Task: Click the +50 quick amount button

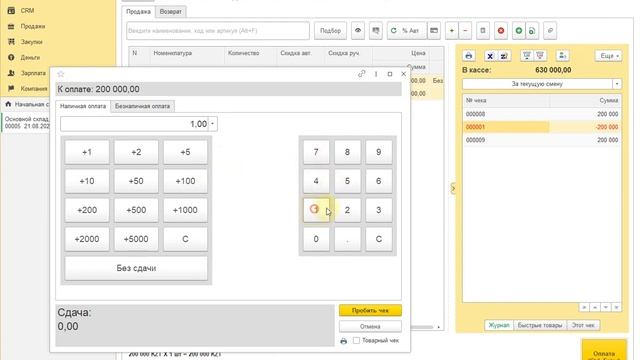Action: (136, 181)
